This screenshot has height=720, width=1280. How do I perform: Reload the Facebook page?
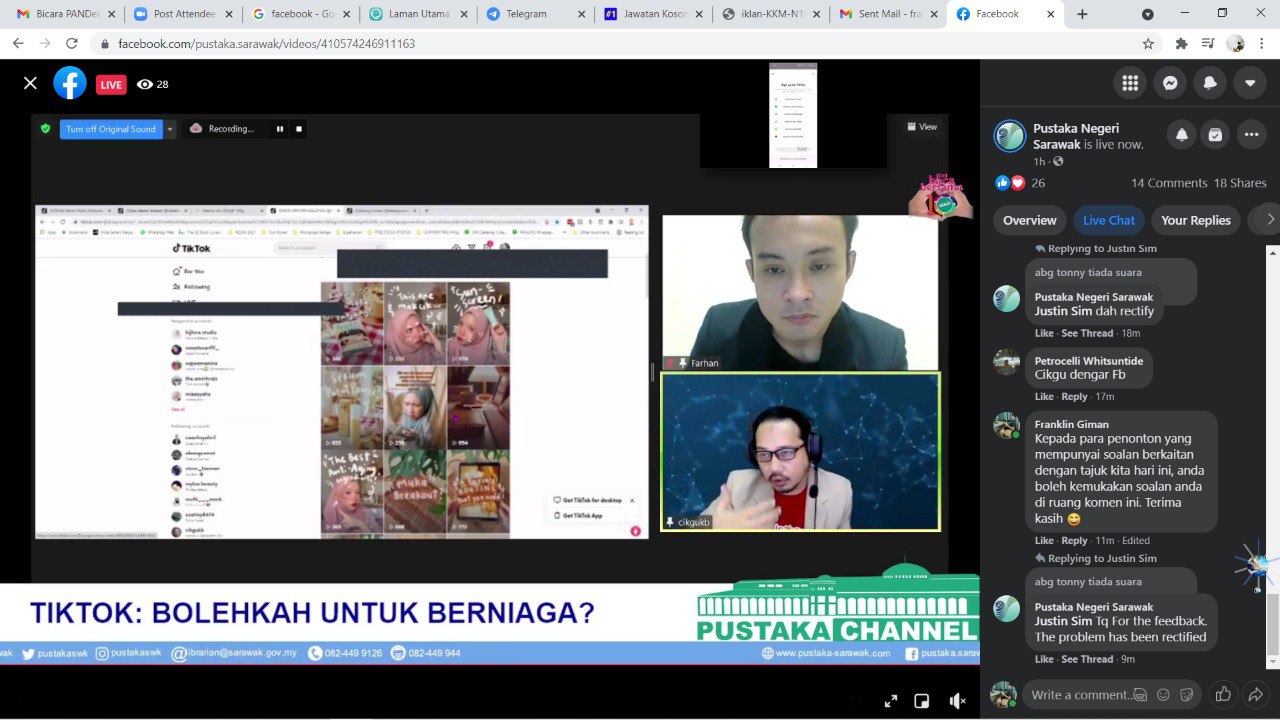point(72,44)
